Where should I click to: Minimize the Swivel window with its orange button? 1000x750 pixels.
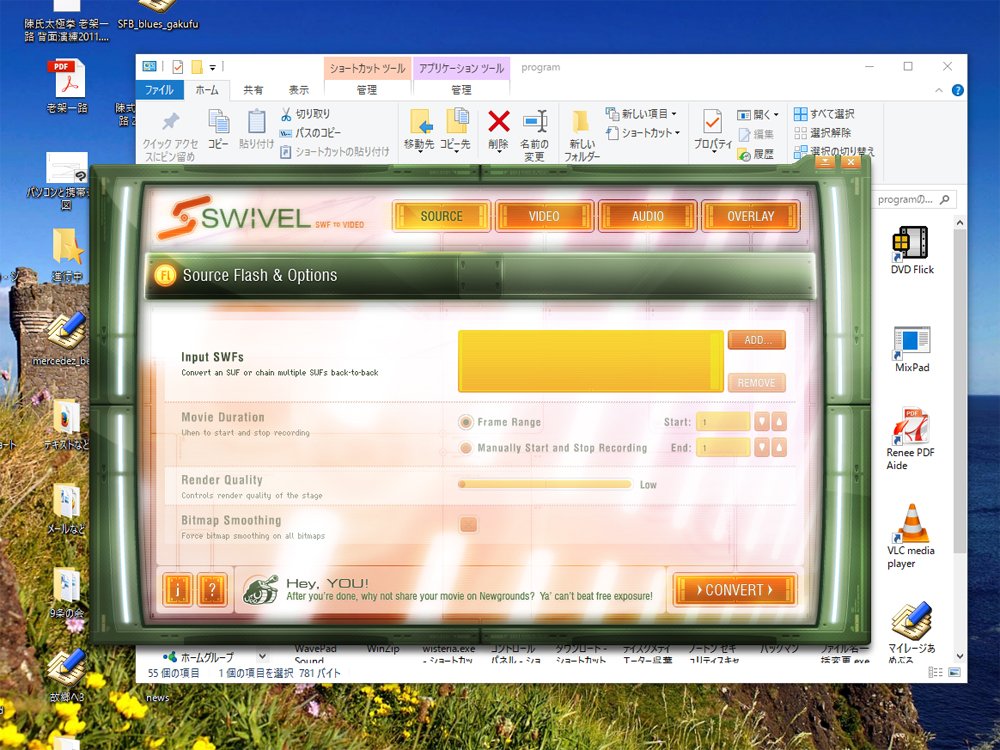click(x=825, y=162)
